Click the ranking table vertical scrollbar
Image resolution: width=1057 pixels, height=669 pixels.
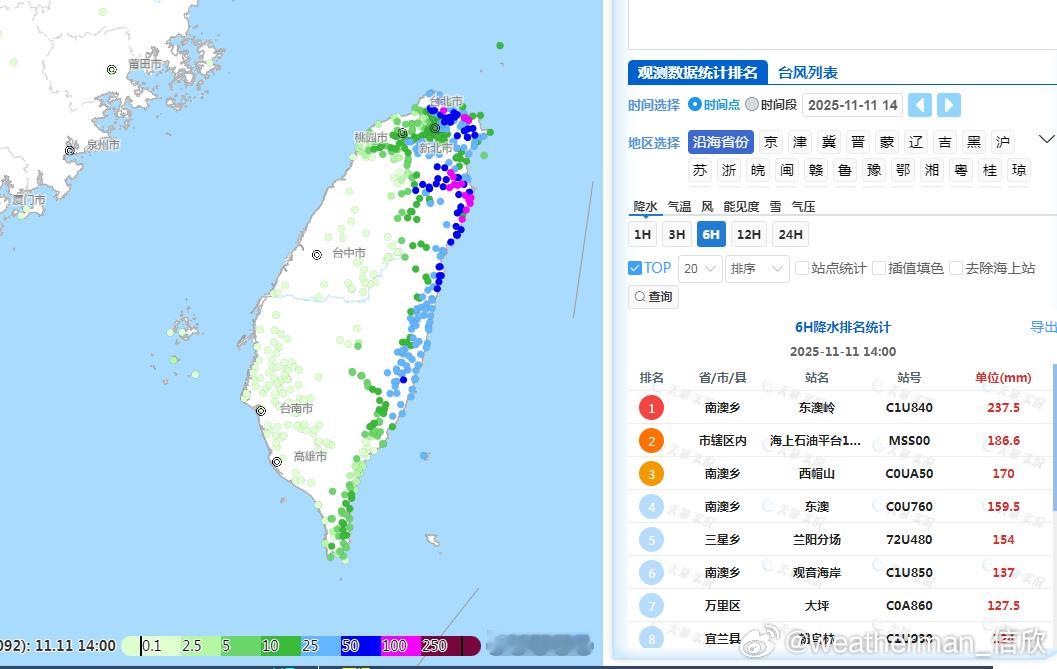click(1054, 437)
